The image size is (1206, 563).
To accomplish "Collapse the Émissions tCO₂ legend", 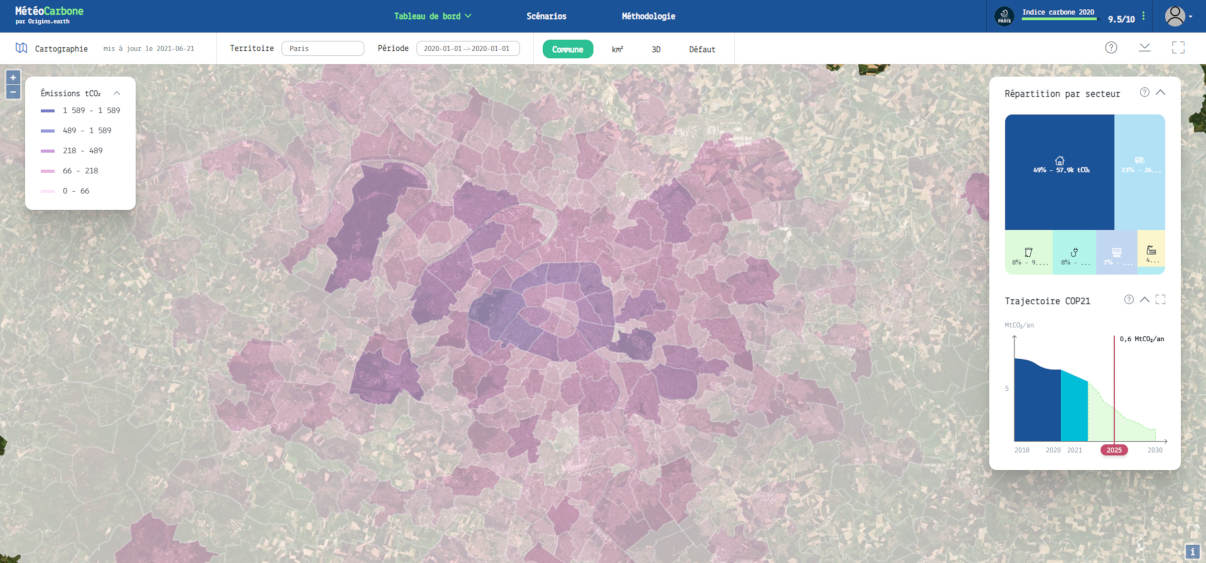I will [117, 93].
